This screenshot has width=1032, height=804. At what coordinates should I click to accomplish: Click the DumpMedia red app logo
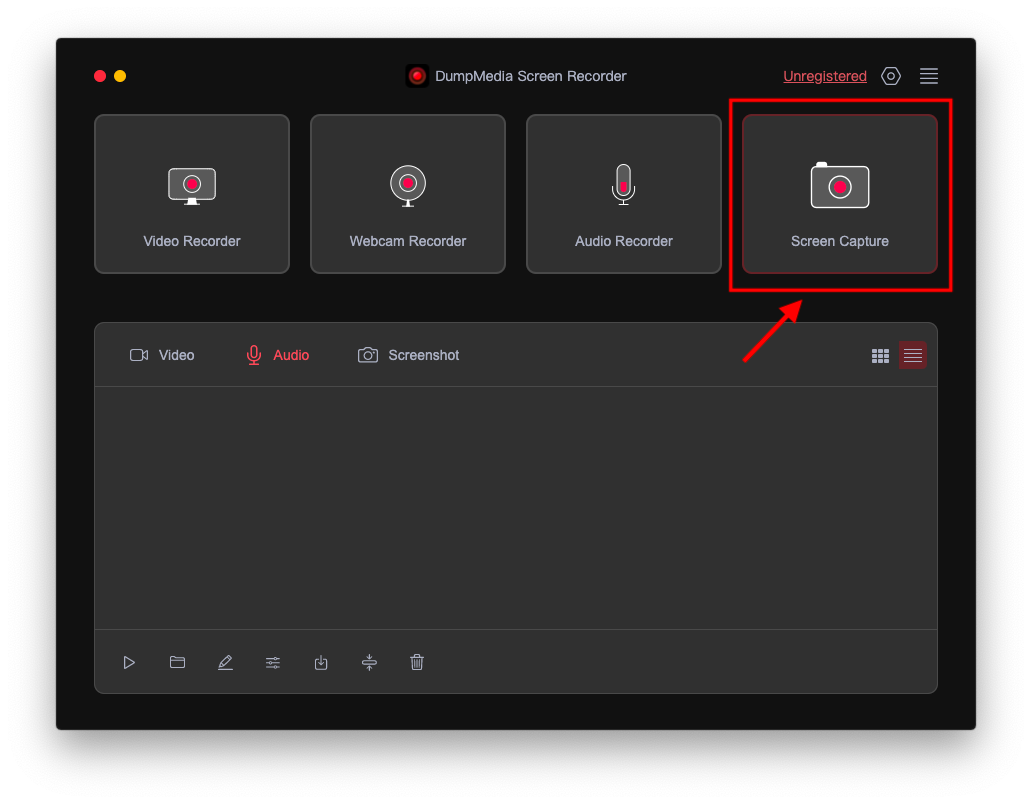[417, 76]
